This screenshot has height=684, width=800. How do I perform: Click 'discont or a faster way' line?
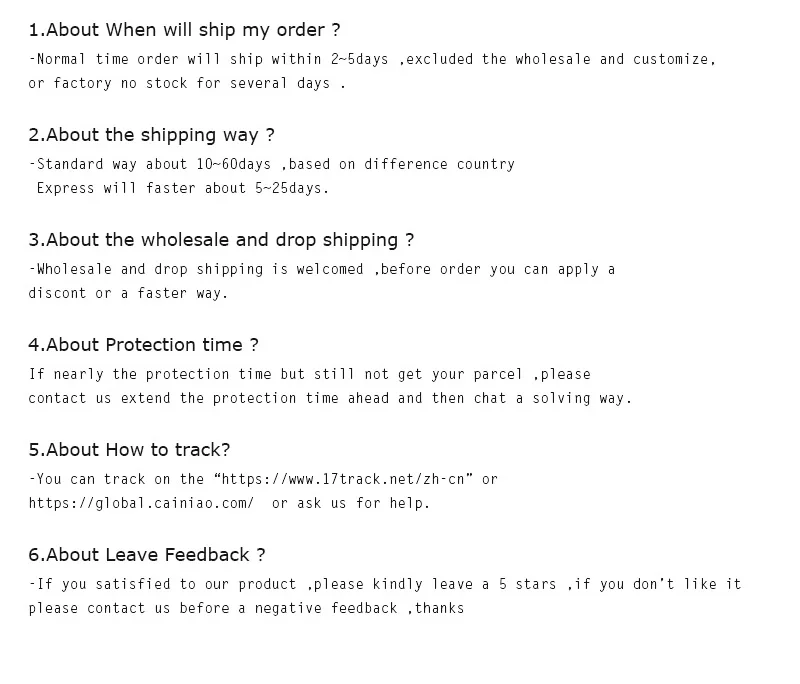pos(128,293)
